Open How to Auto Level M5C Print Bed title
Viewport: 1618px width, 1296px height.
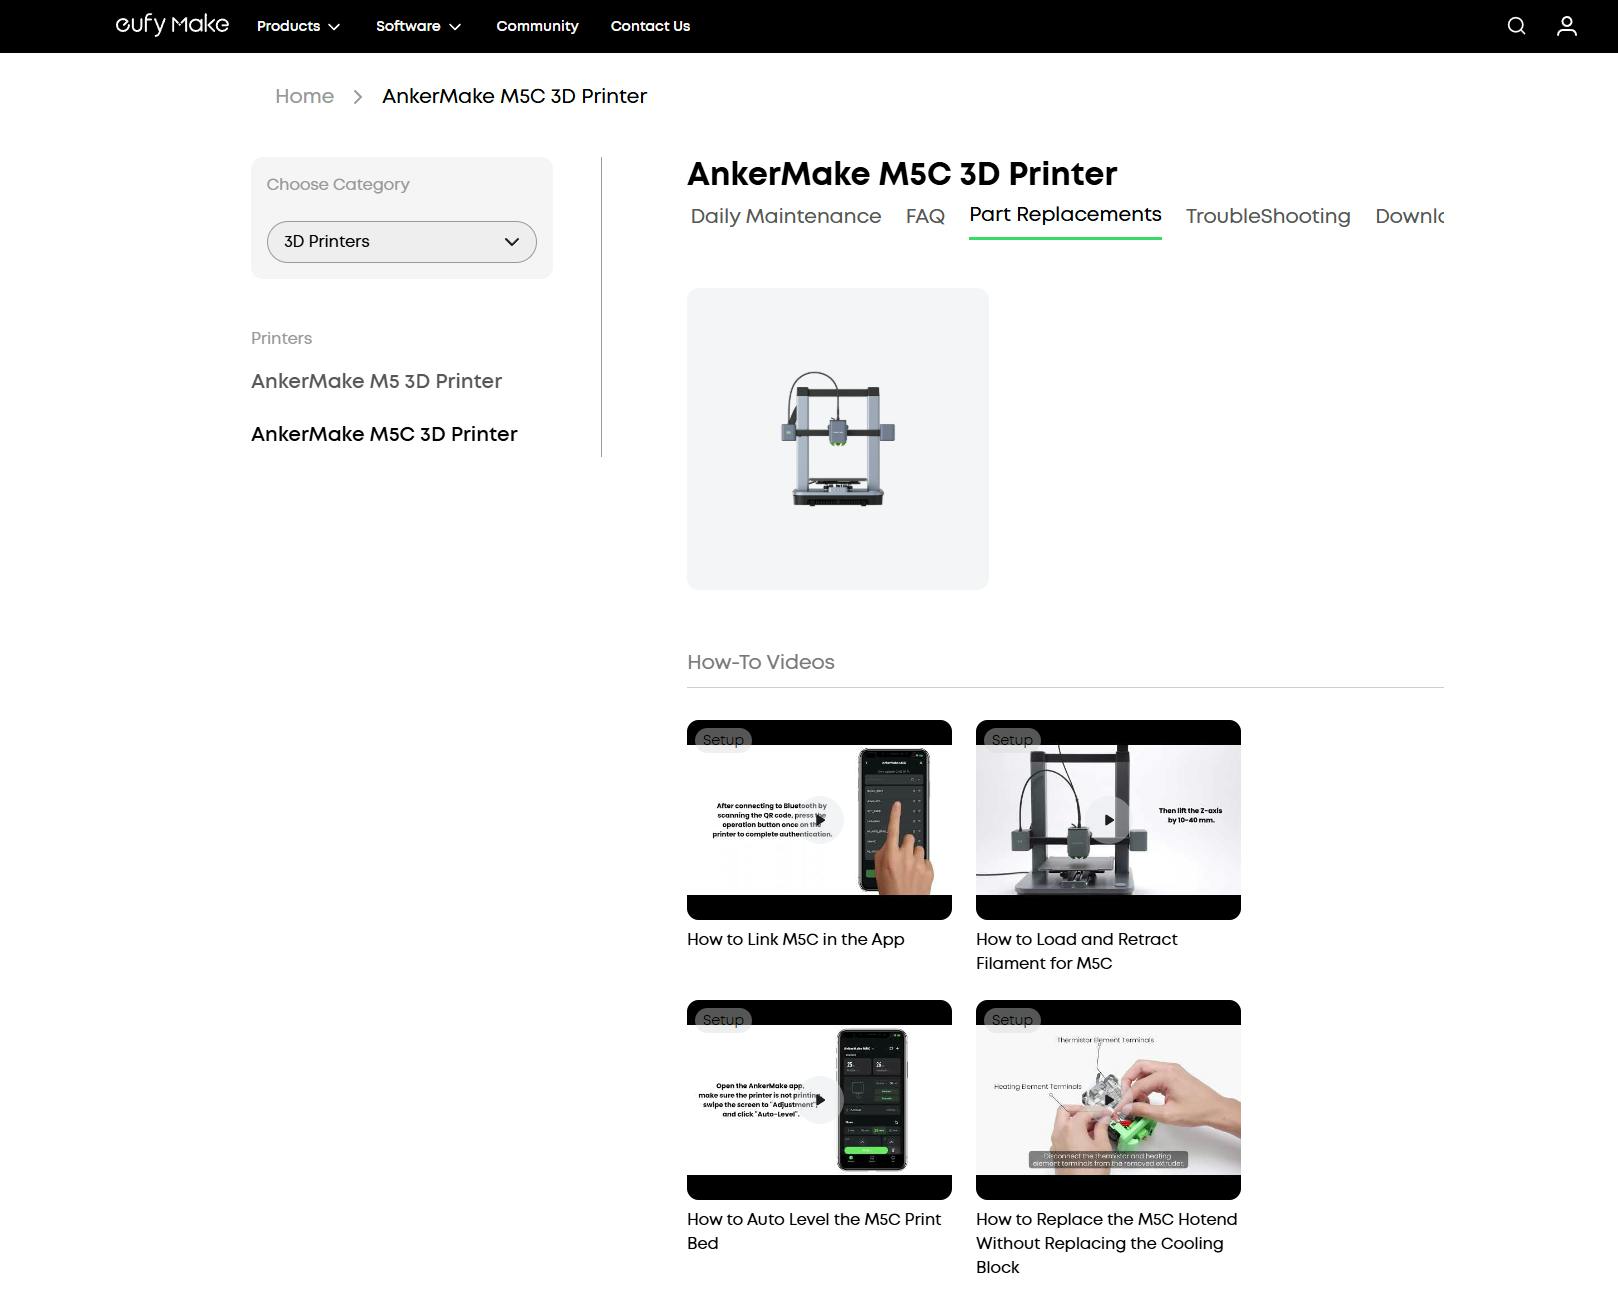[814, 1231]
